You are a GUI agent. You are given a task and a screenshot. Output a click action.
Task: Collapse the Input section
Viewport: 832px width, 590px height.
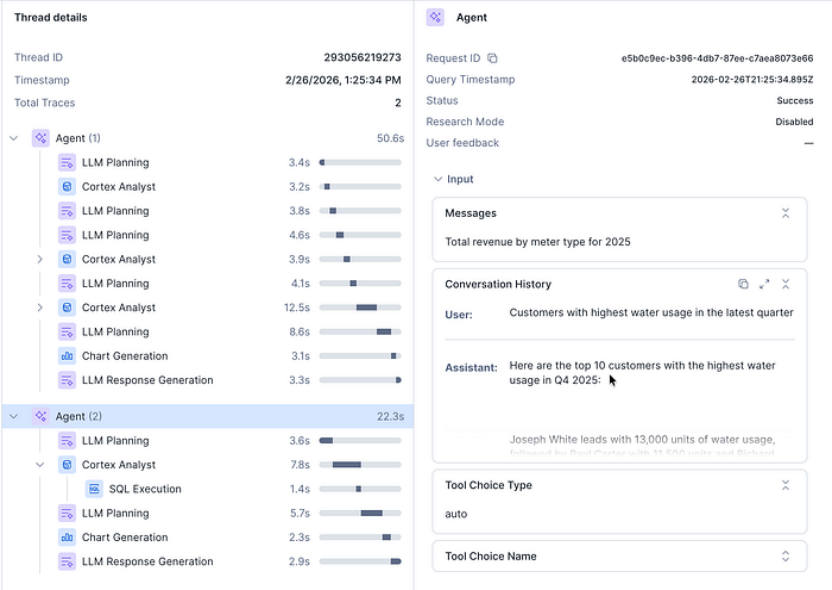[437, 180]
